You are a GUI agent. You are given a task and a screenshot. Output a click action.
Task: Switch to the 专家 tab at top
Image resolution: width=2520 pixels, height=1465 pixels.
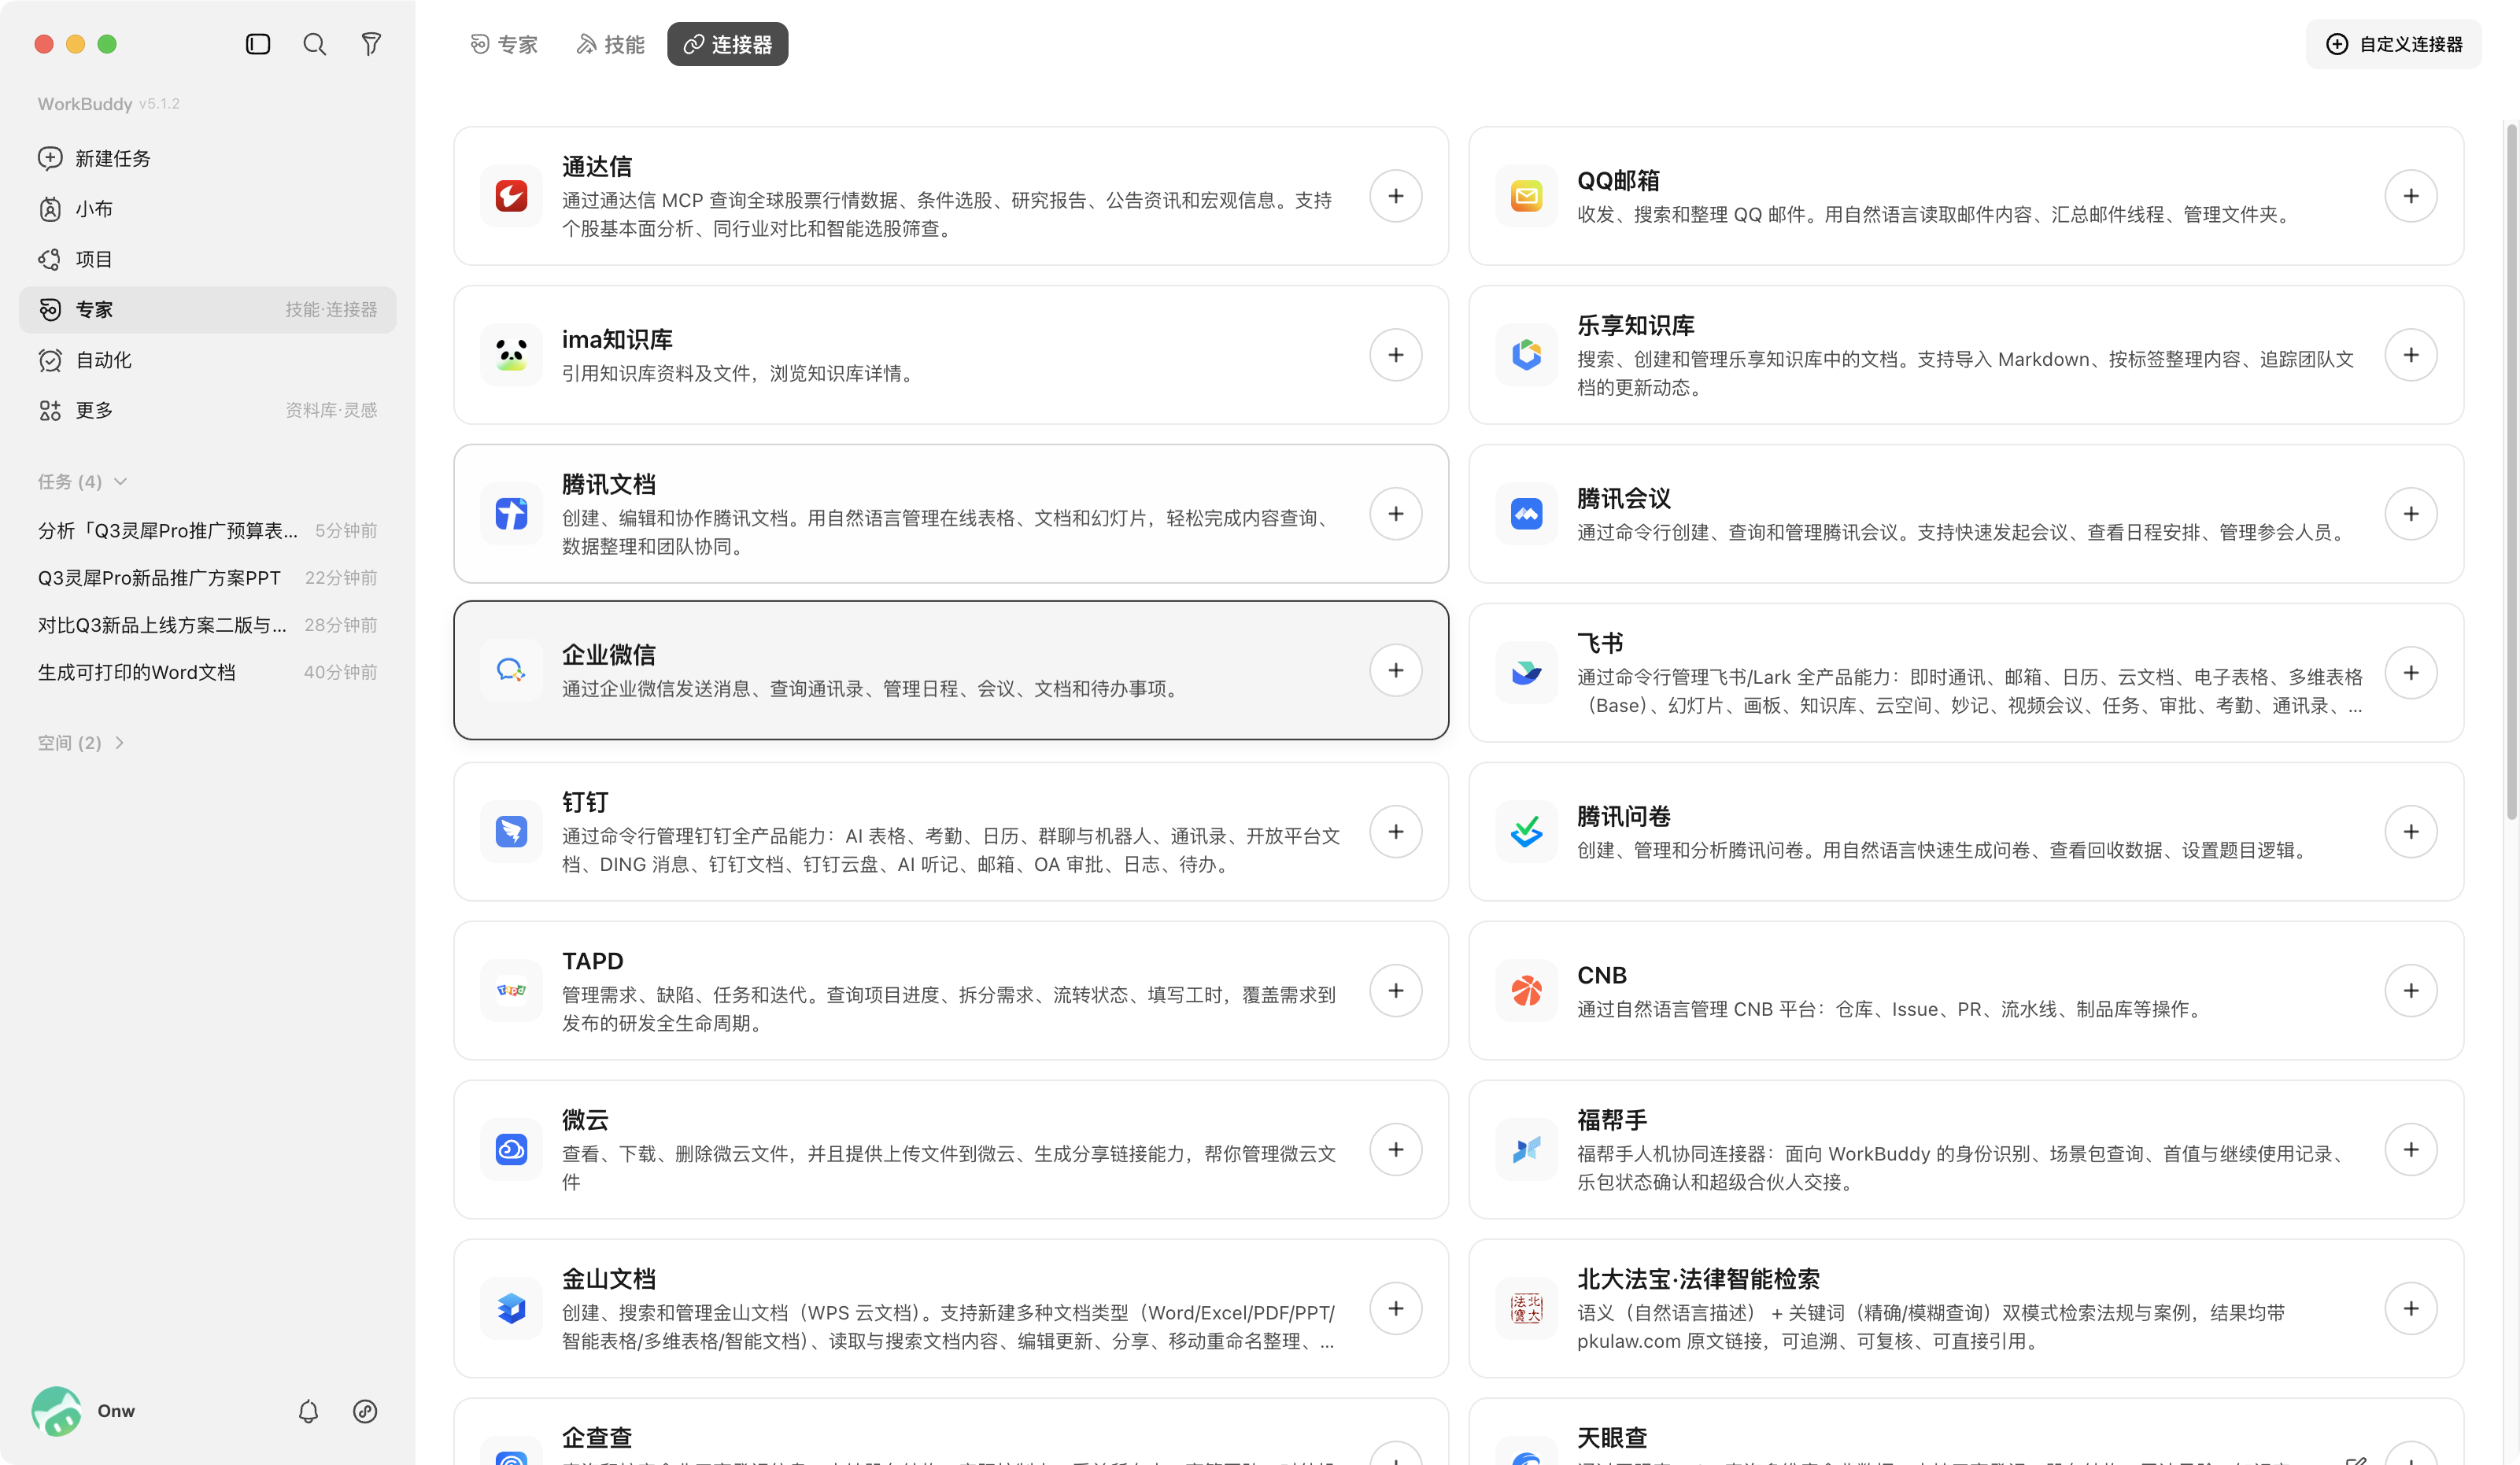coord(504,44)
